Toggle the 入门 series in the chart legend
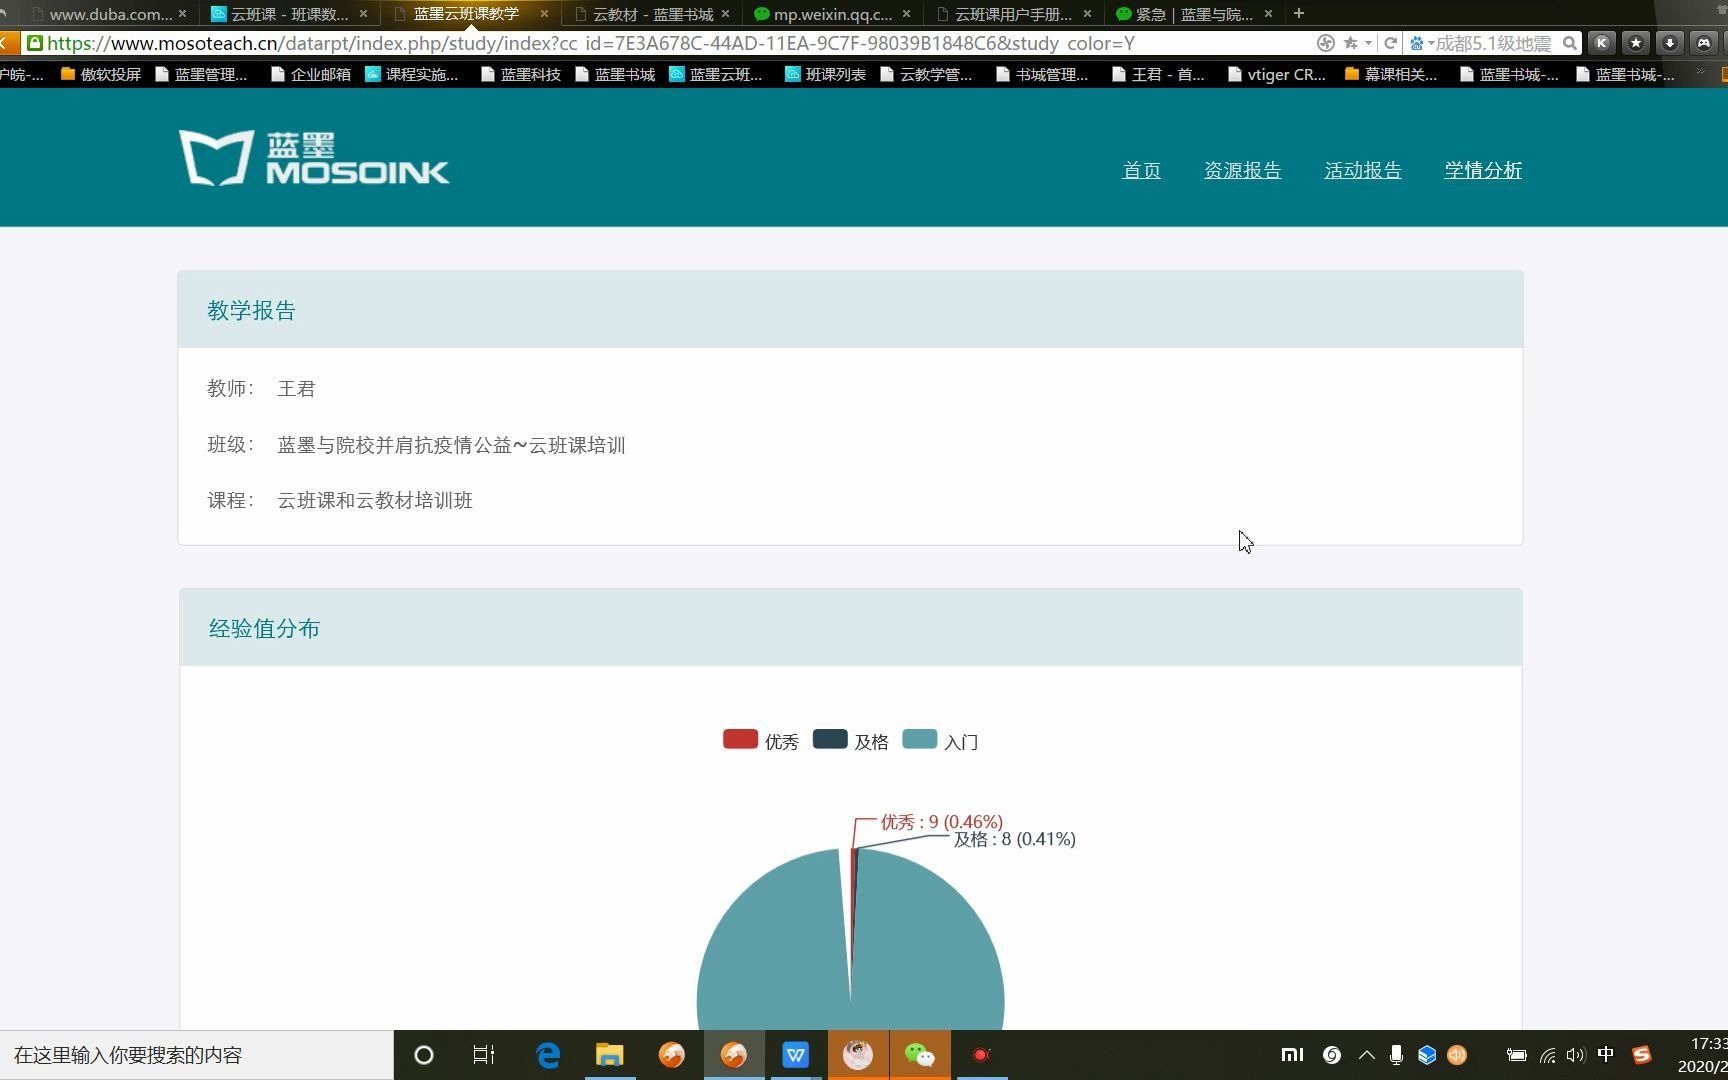This screenshot has height=1080, width=1728. tap(960, 741)
